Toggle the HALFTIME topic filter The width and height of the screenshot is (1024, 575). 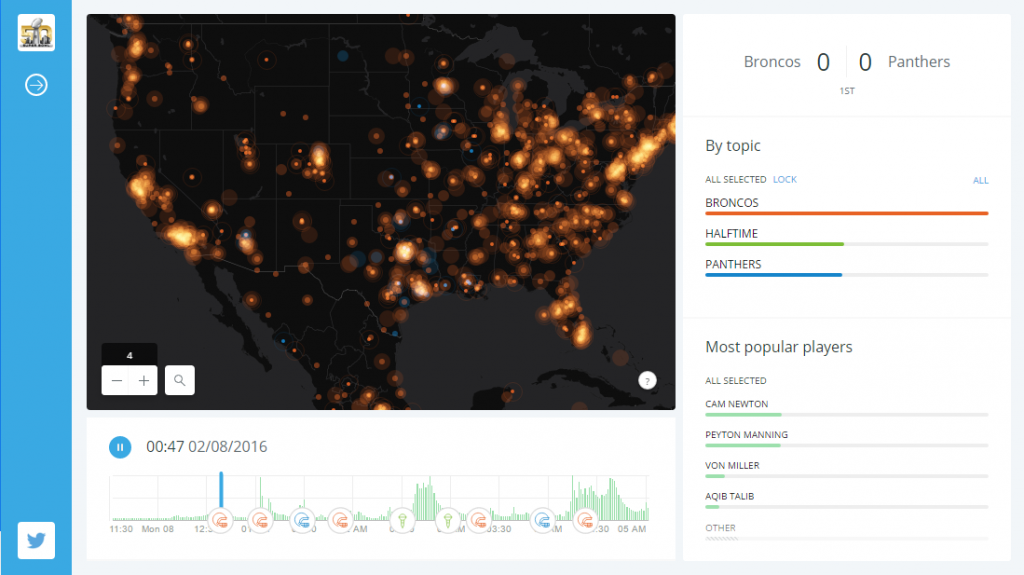(x=733, y=234)
